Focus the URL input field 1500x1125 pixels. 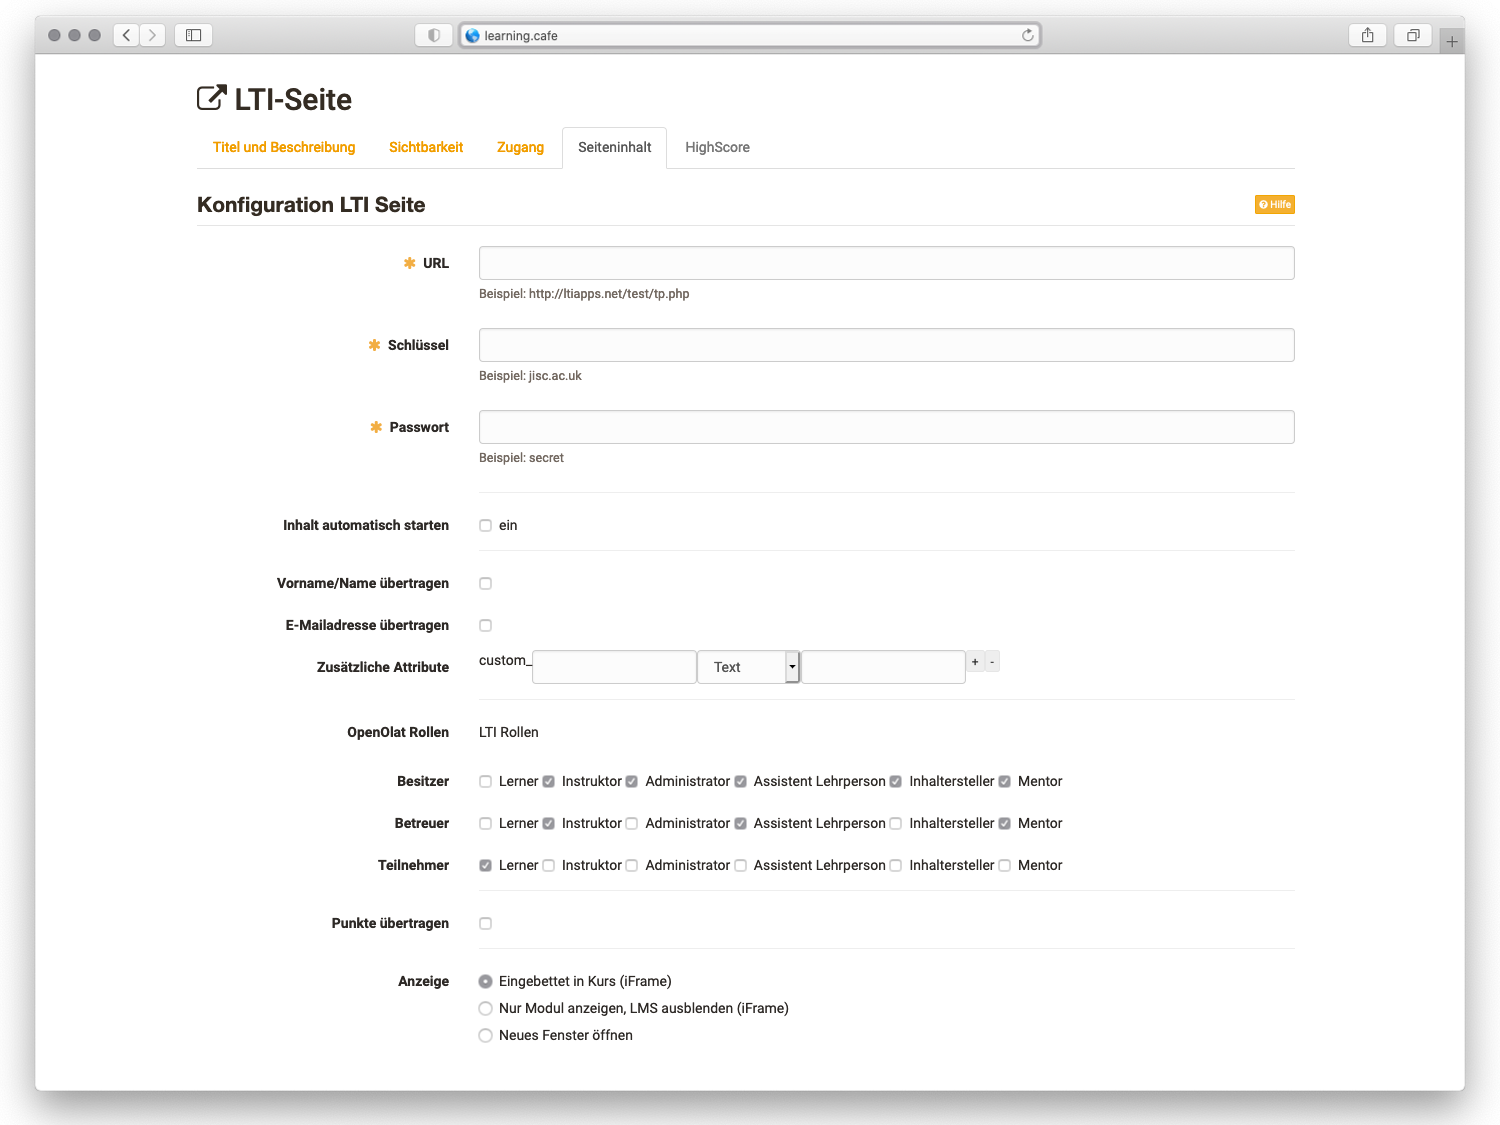(886, 263)
